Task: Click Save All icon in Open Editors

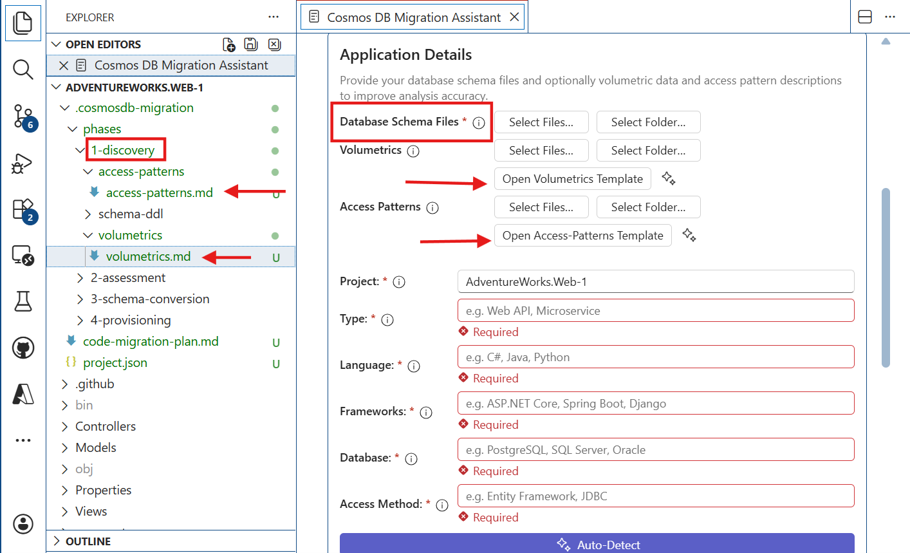Action: [x=251, y=44]
